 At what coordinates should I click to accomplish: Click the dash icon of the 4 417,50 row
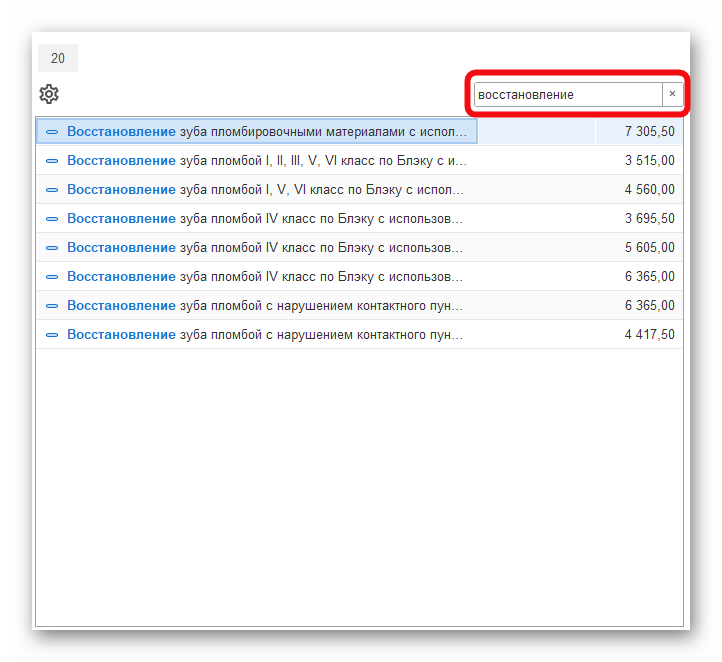pyautogui.click(x=52, y=335)
